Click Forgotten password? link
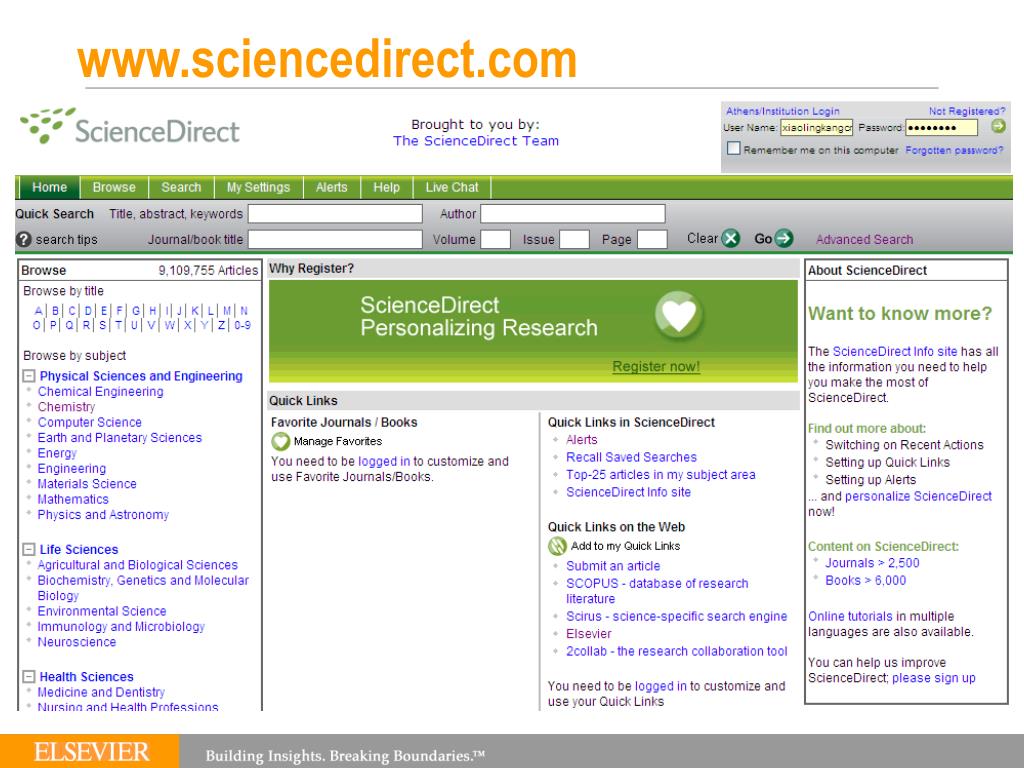 point(954,150)
